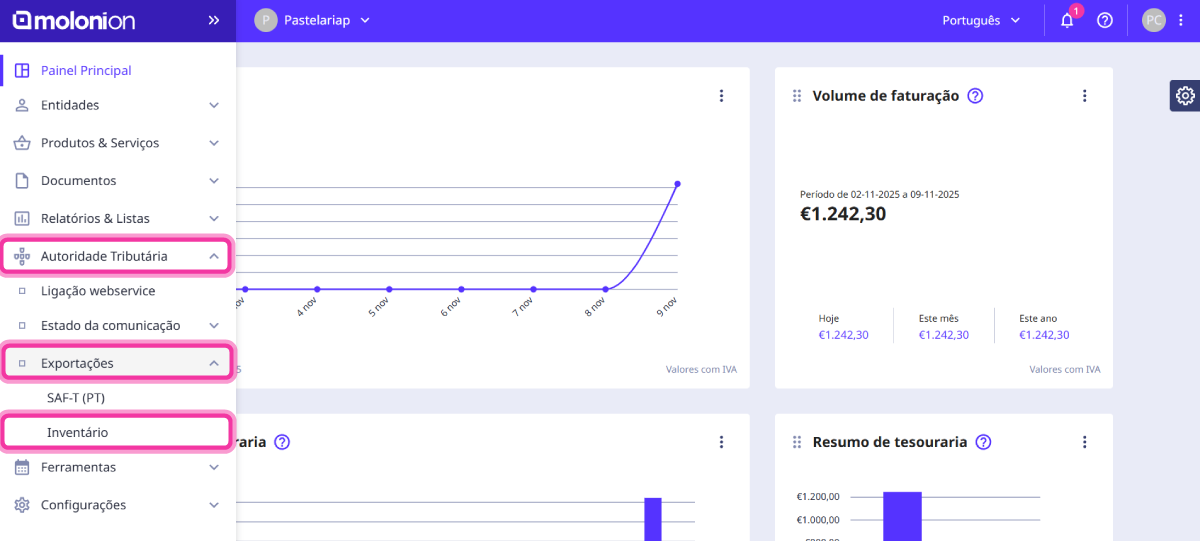Click the notifications bell icon
This screenshot has width=1200, height=541.
[1067, 21]
